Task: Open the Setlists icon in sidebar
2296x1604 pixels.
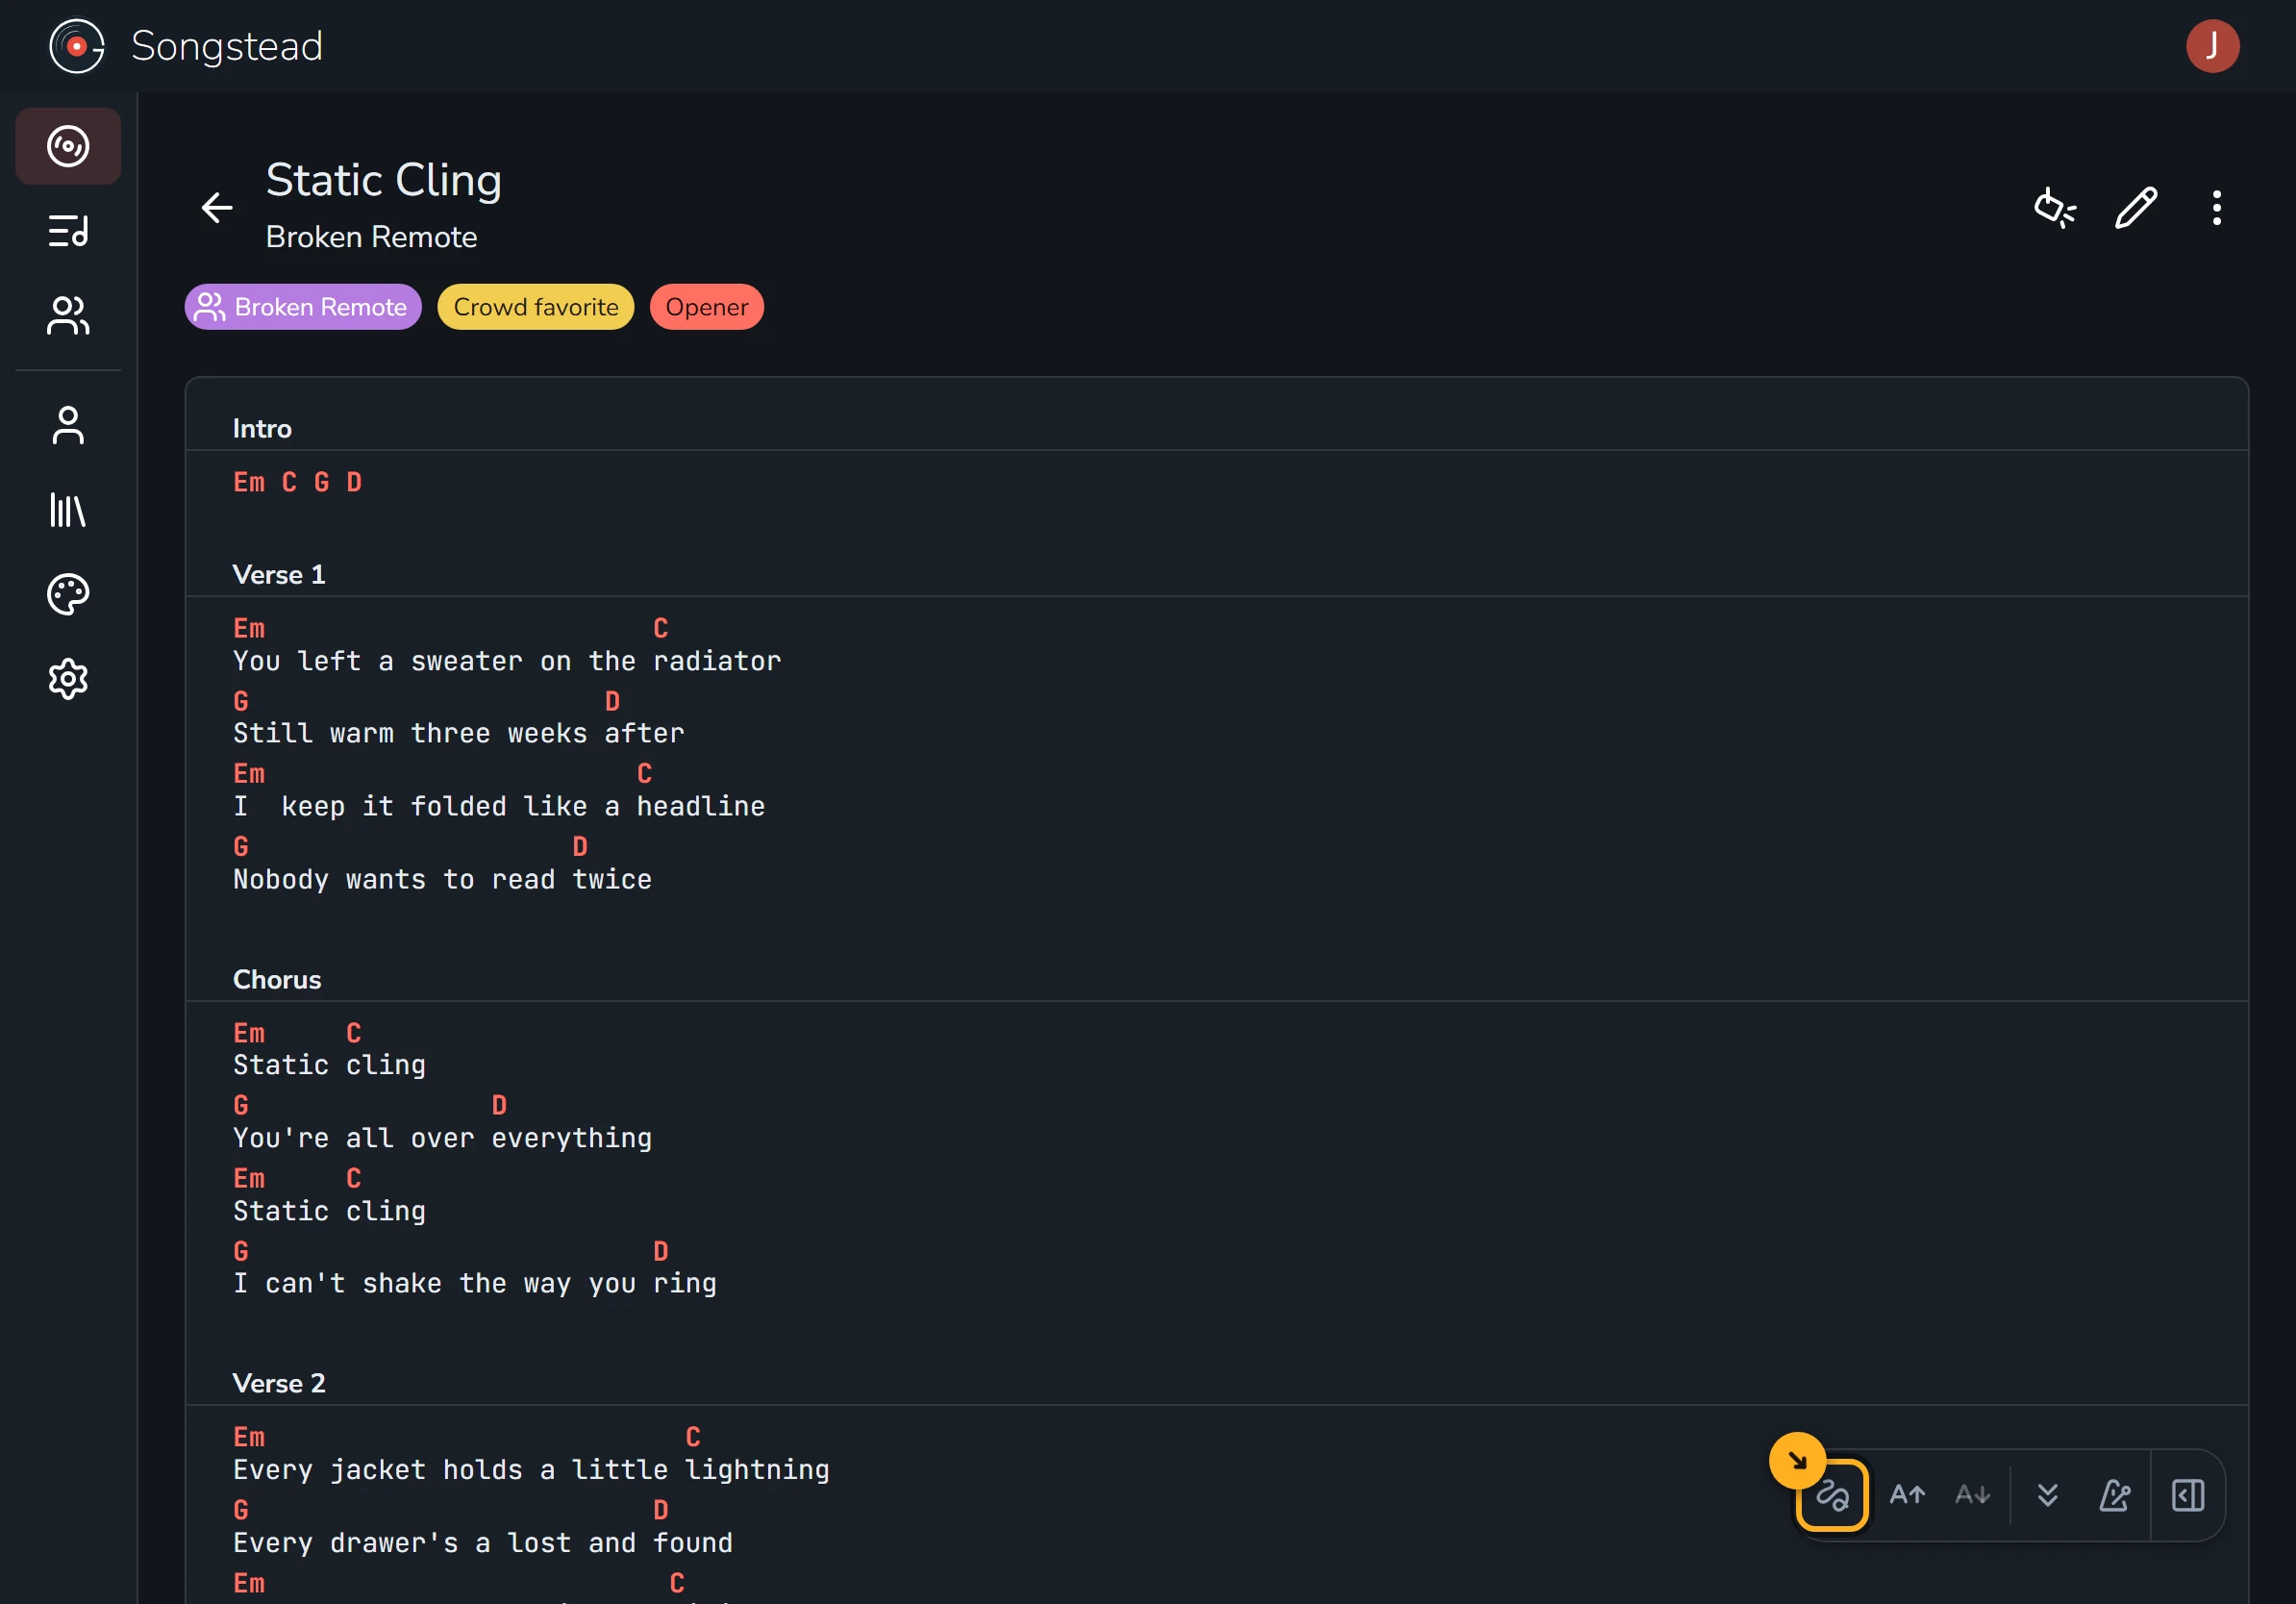Action: pyautogui.click(x=68, y=231)
